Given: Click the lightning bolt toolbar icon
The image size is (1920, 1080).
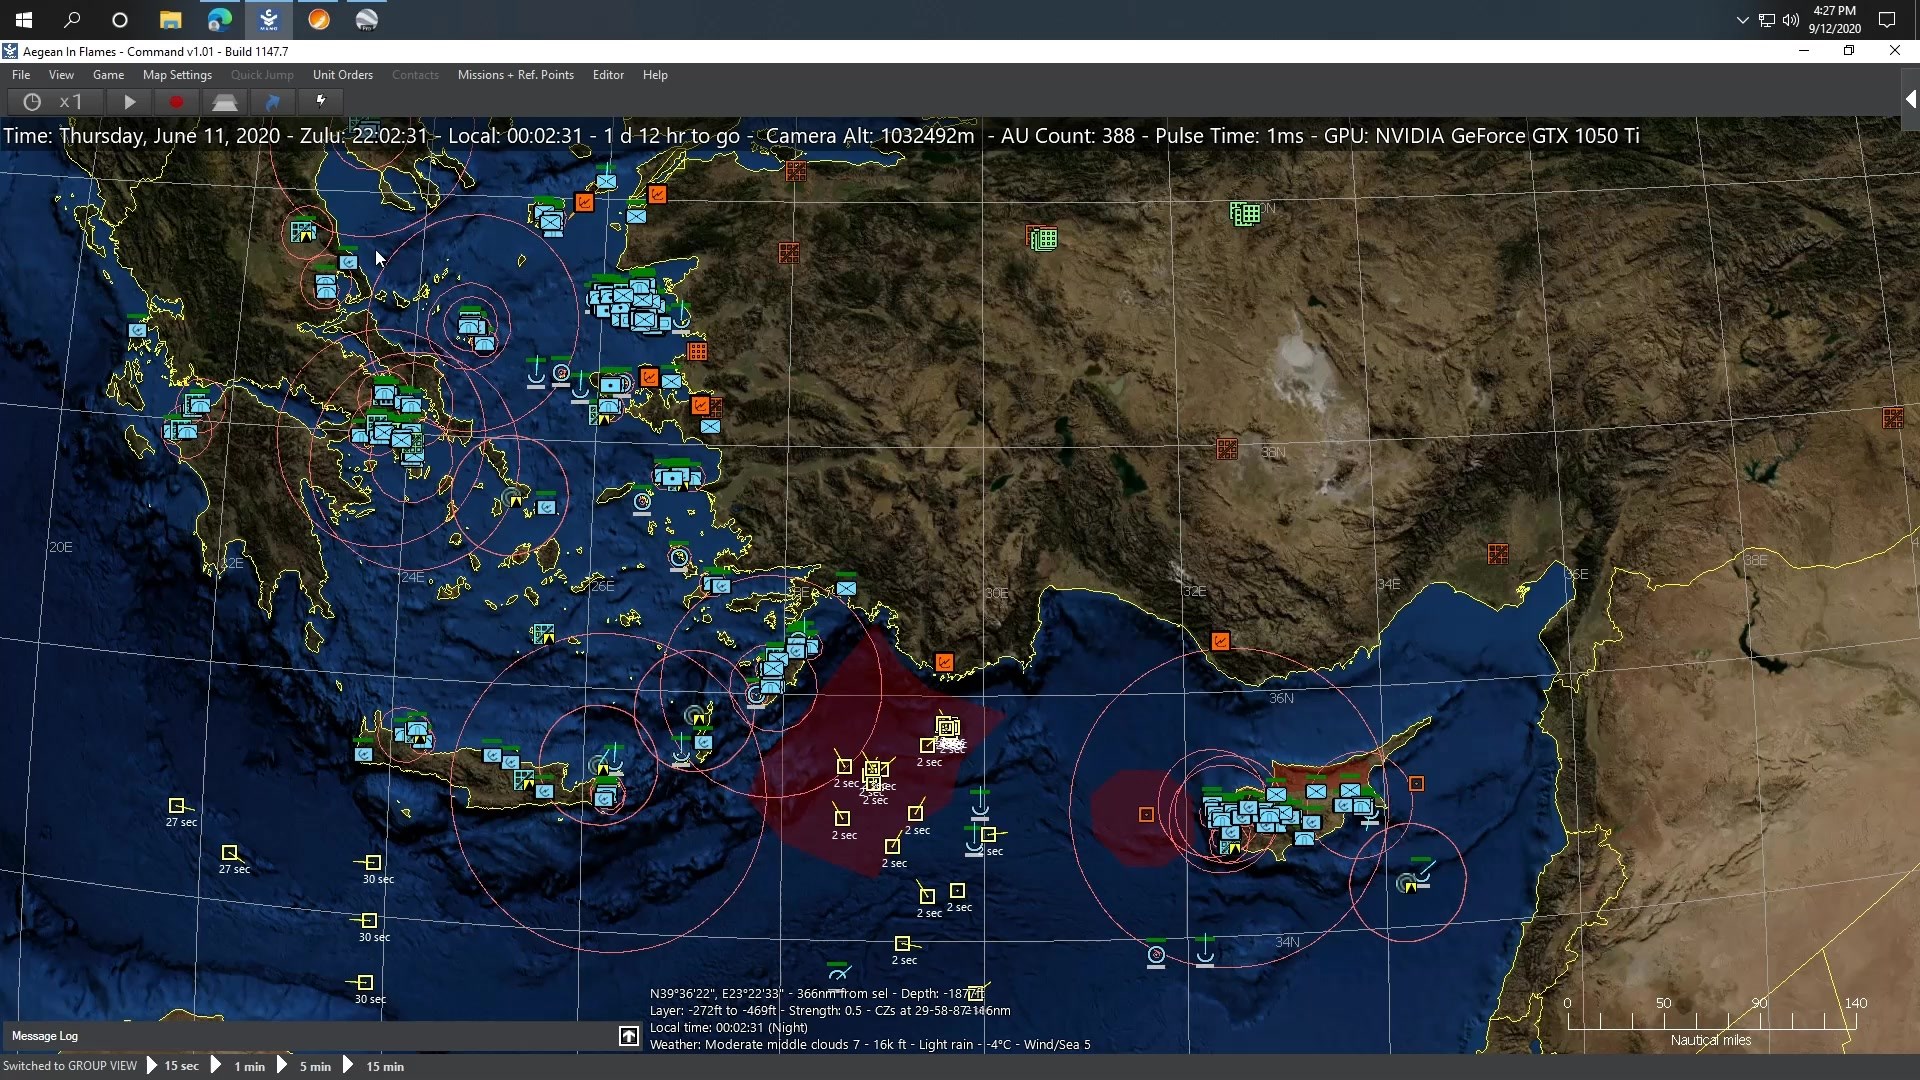Looking at the screenshot, I should pyautogui.click(x=320, y=101).
